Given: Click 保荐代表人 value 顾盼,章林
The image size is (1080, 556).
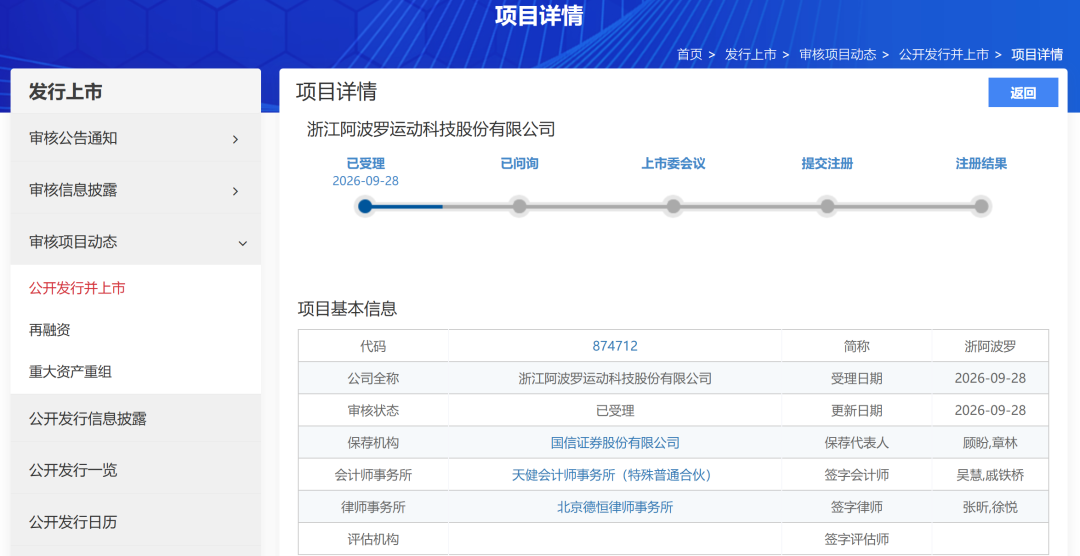Looking at the screenshot, I should pyautogui.click(x=990, y=442).
